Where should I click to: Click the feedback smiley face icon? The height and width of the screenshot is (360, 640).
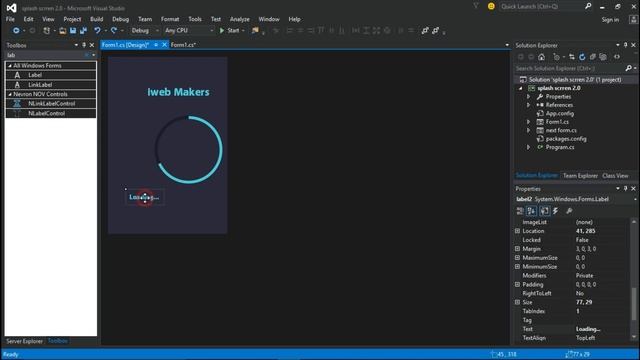click(491, 7)
